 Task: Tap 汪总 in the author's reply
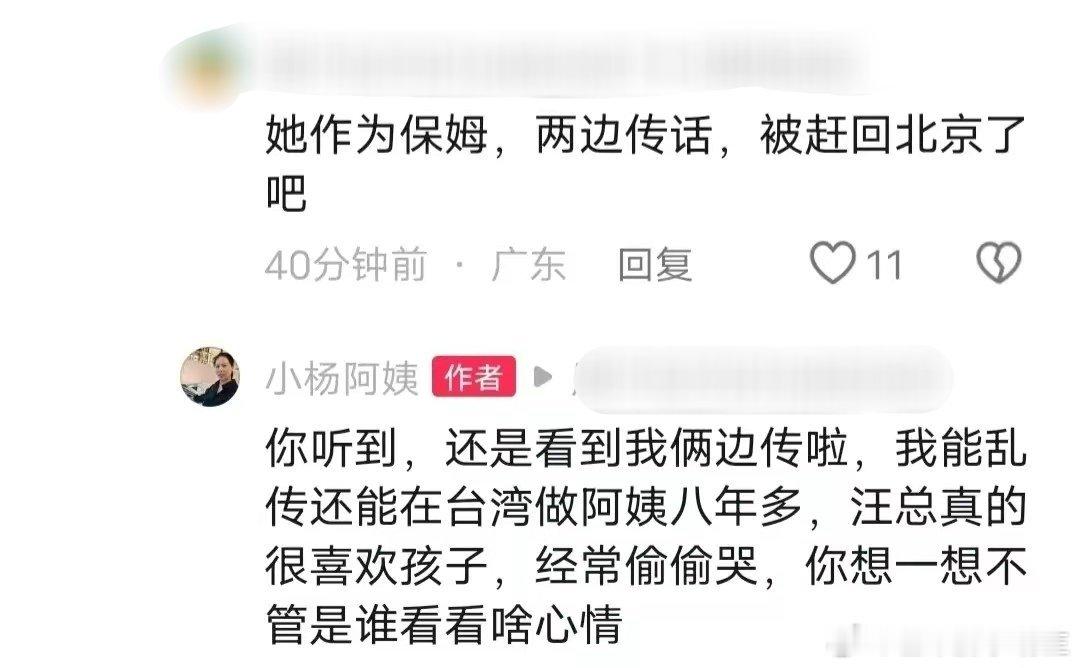(x=895, y=508)
